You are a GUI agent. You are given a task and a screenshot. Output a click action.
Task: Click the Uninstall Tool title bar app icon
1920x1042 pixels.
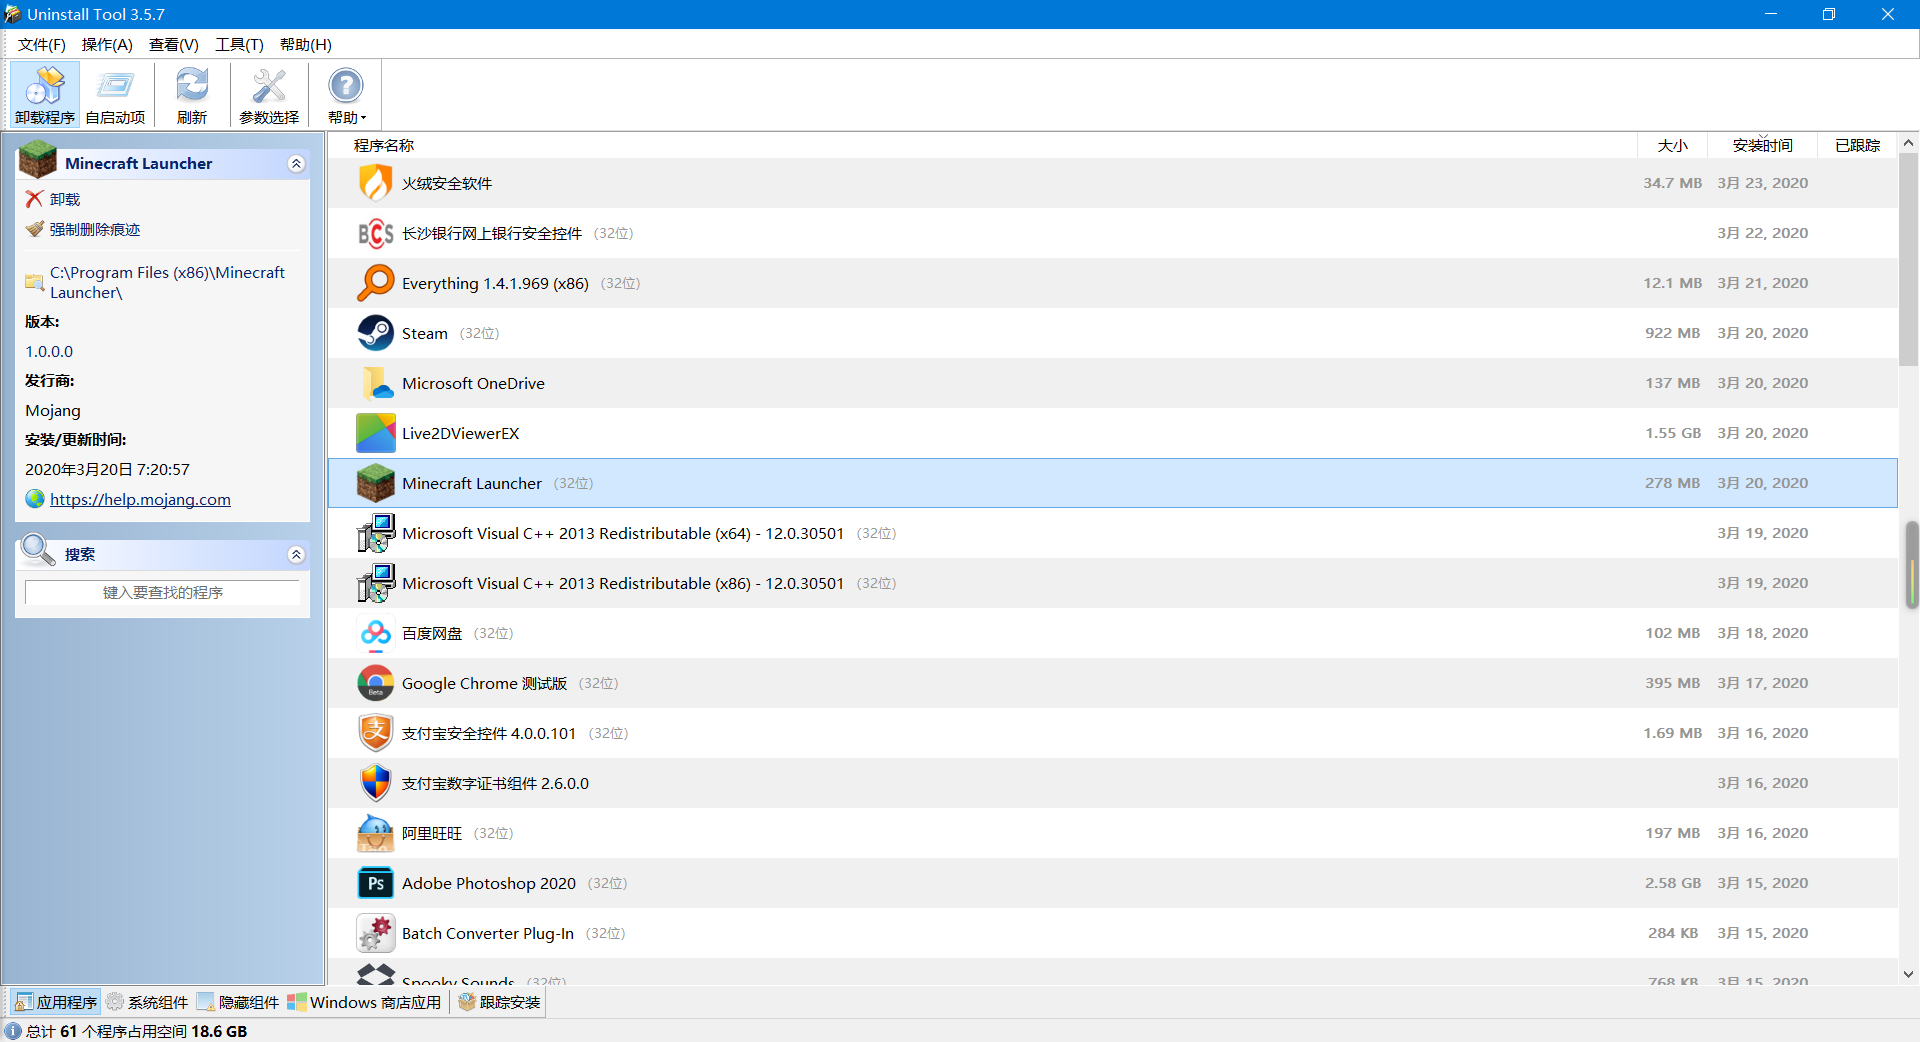12,14
